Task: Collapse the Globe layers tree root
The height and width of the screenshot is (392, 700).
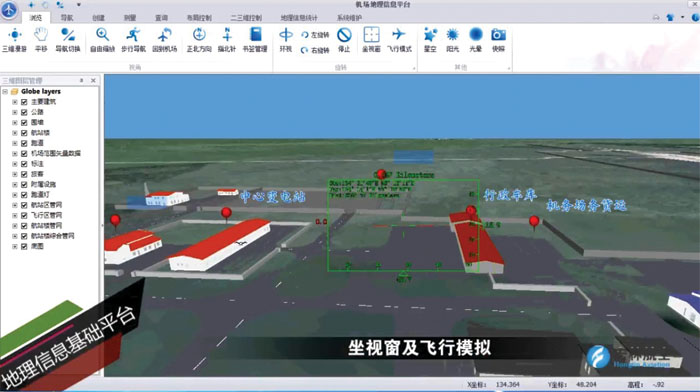Action: (x=5, y=92)
